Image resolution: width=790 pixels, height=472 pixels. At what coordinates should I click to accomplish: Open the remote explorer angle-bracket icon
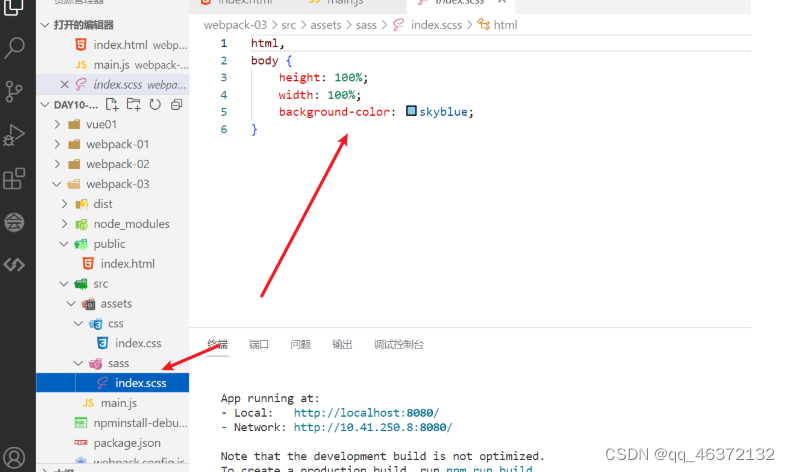[x=14, y=264]
